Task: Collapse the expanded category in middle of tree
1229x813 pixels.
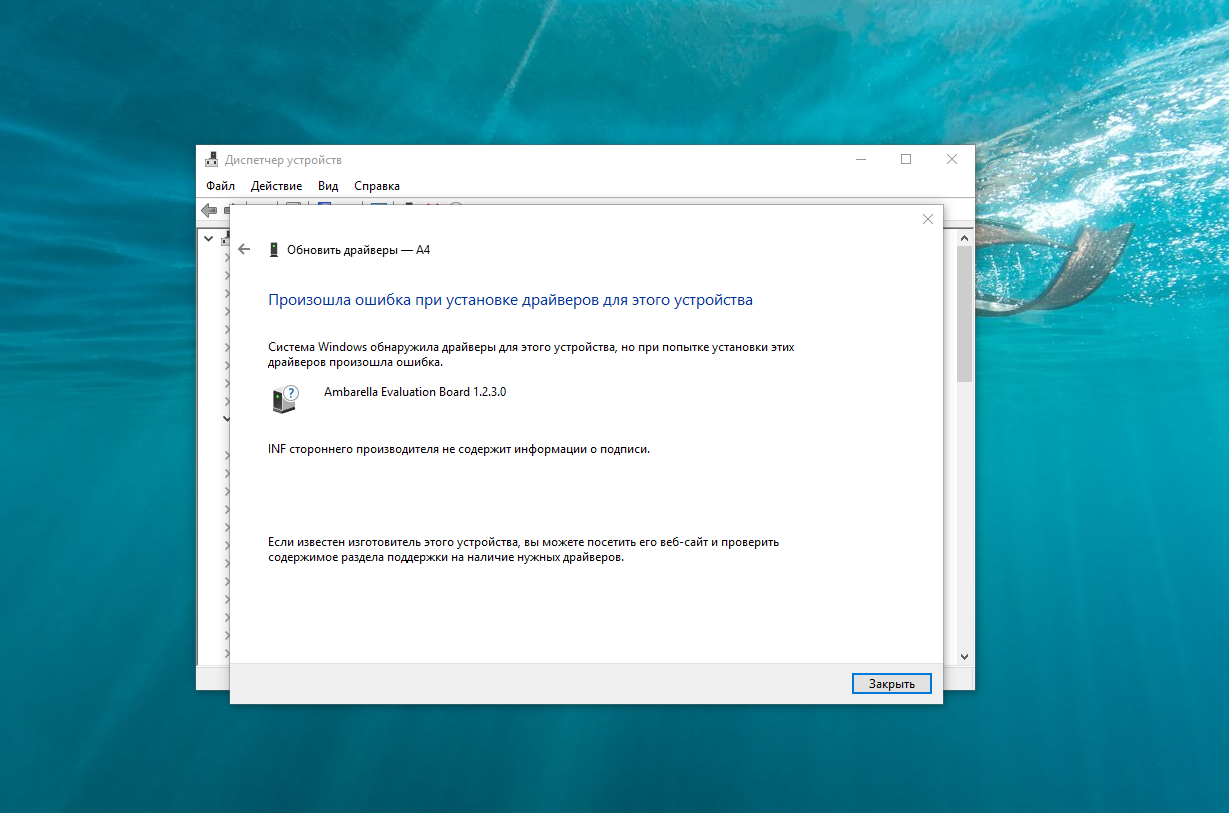Action: click(x=227, y=418)
